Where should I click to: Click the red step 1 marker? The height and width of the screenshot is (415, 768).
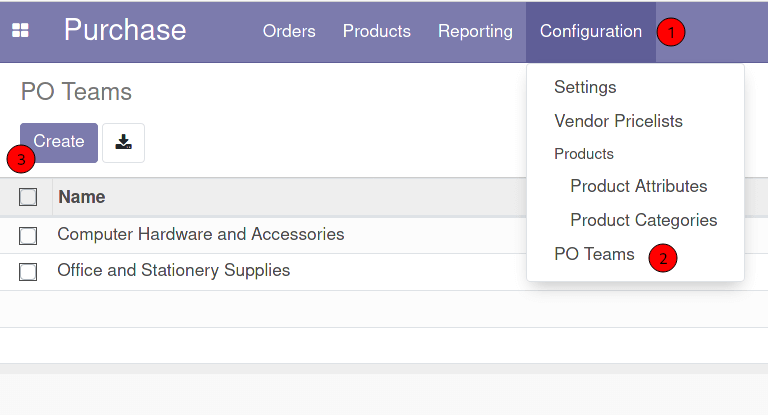[x=671, y=32]
